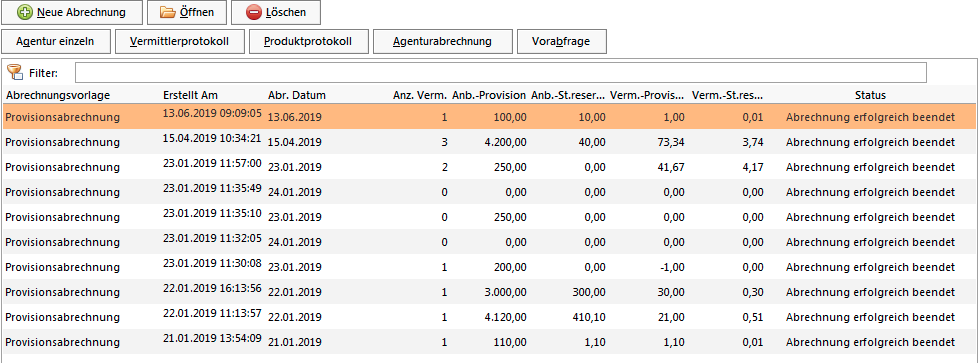Screen dimensions: 979x363
Task: Select the row created 21.01.2019 13:54:09
Action: point(489,342)
